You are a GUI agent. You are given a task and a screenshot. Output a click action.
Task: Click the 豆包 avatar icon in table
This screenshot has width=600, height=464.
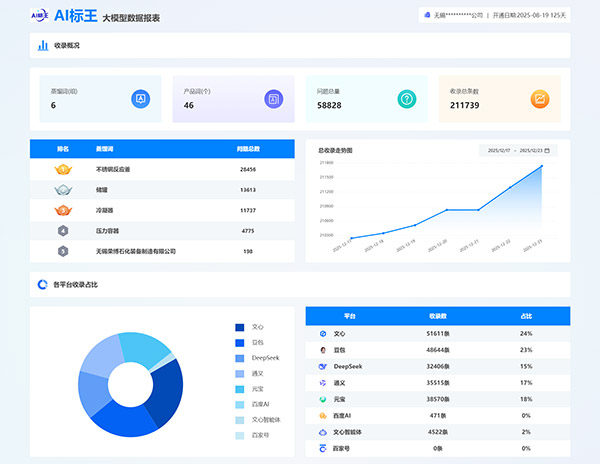point(323,350)
